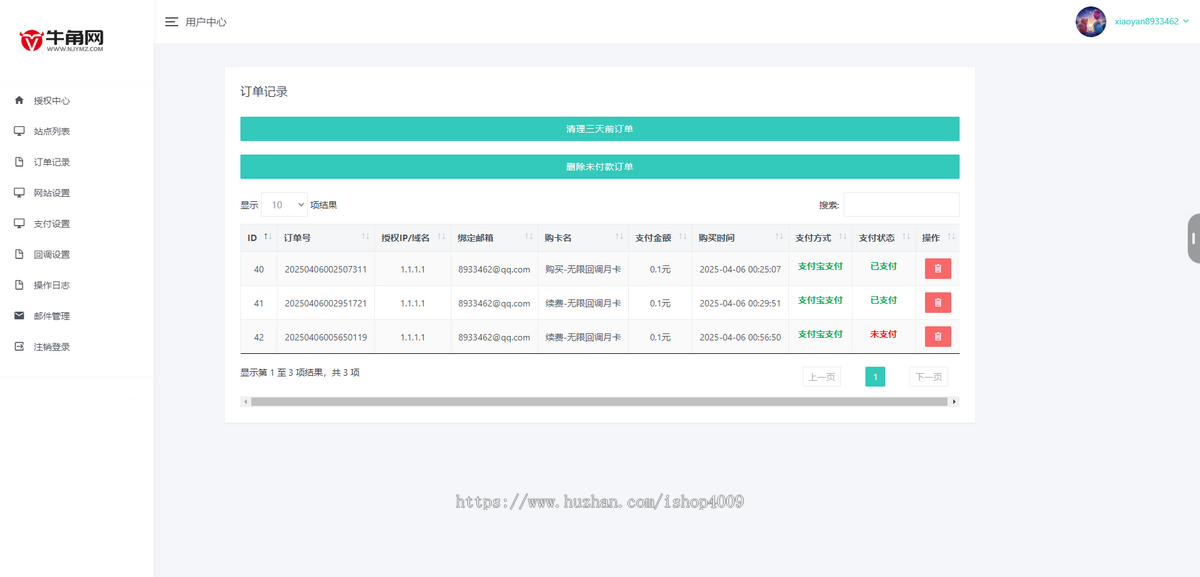Sort by 支付状态 column
The width and height of the screenshot is (1200, 577).
pos(883,238)
